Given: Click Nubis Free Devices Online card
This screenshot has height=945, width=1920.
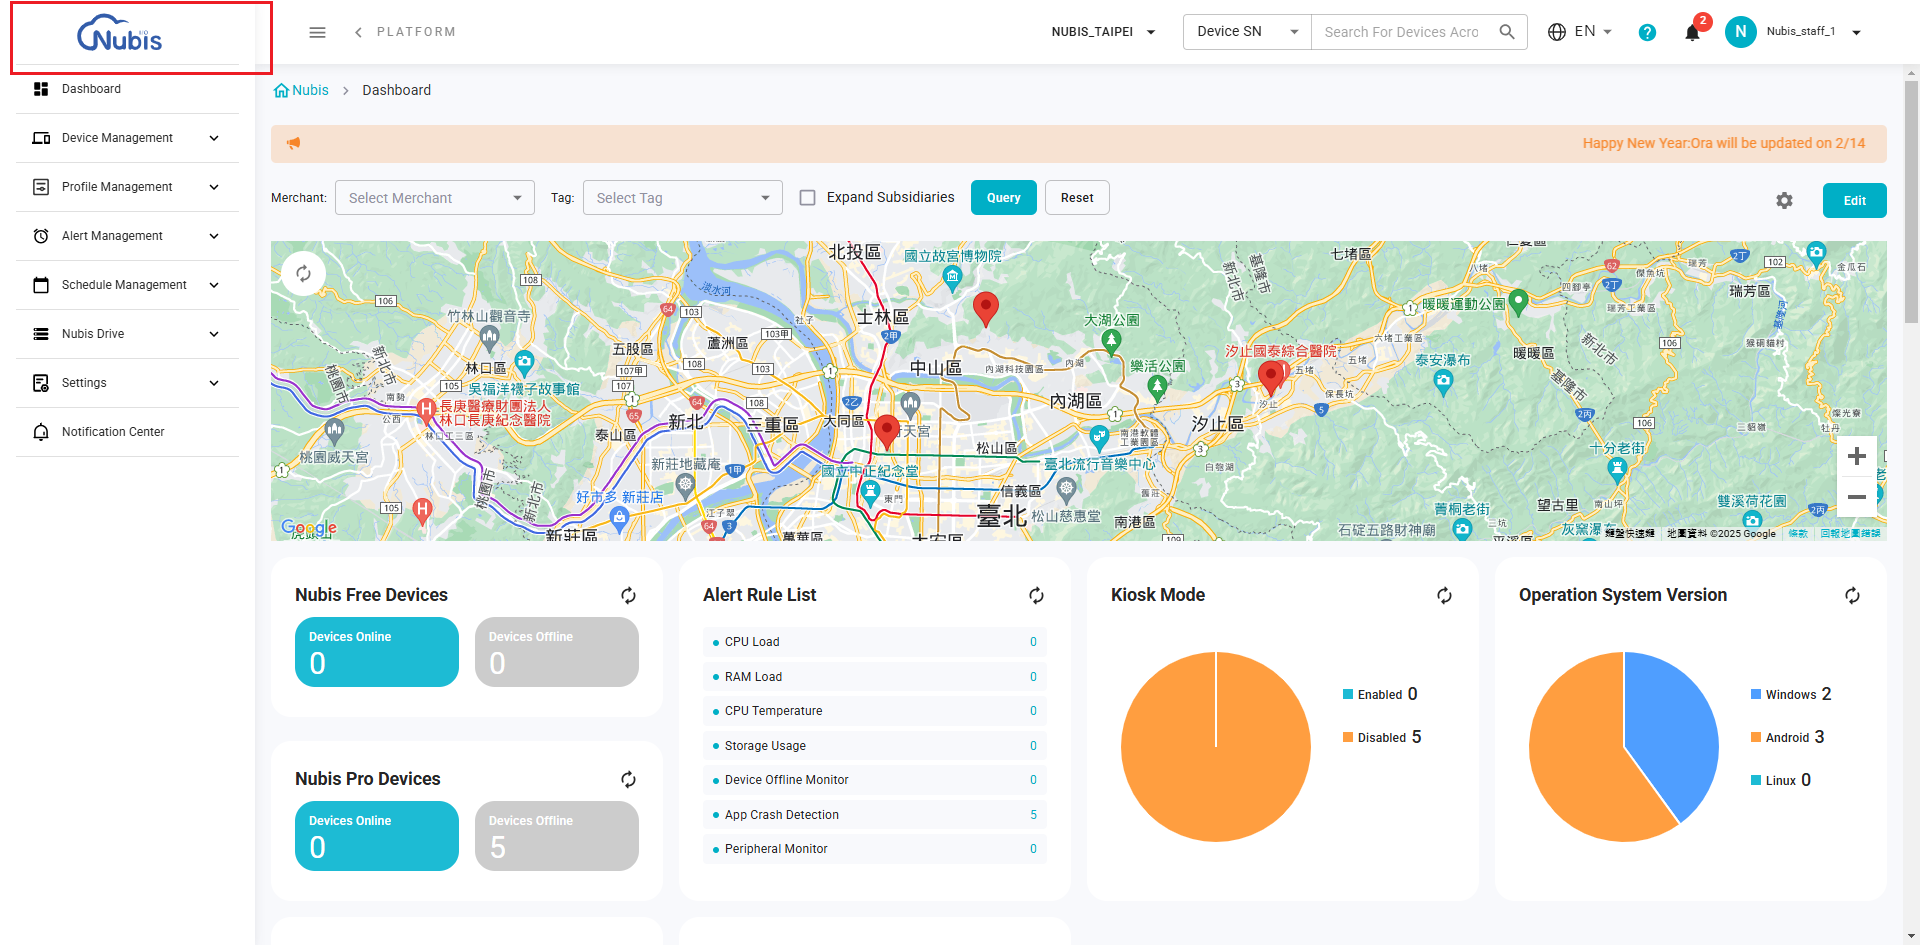Looking at the screenshot, I should coord(377,652).
